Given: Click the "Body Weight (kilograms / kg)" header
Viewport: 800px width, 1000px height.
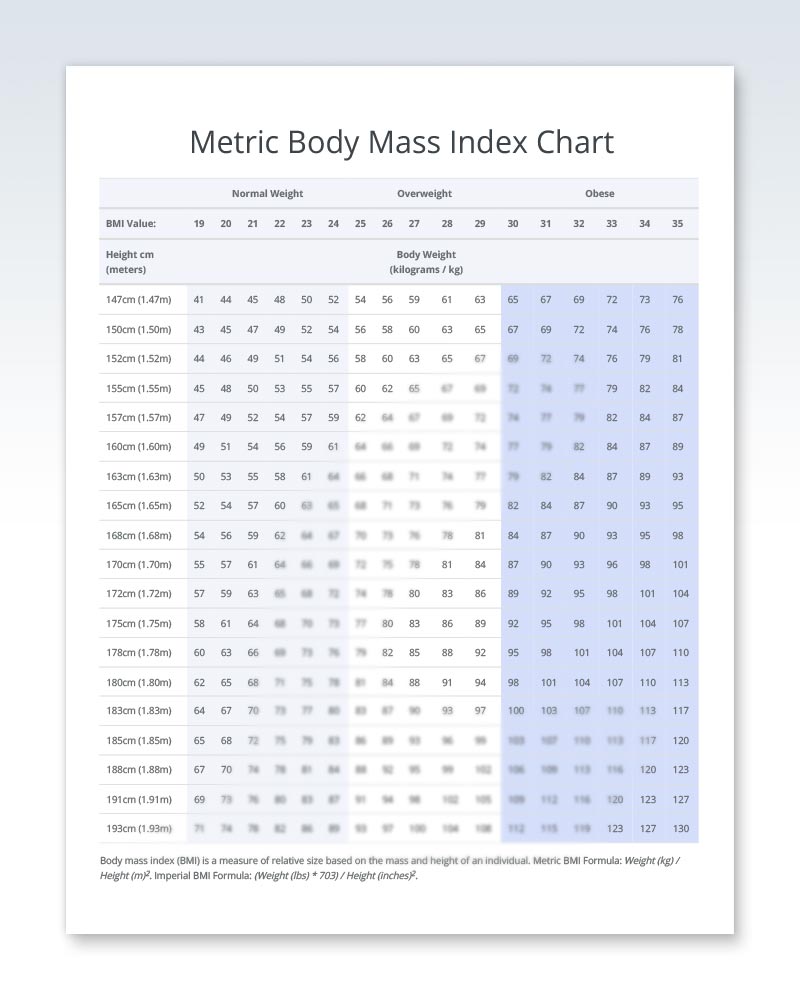Looking at the screenshot, I should click(x=426, y=262).
